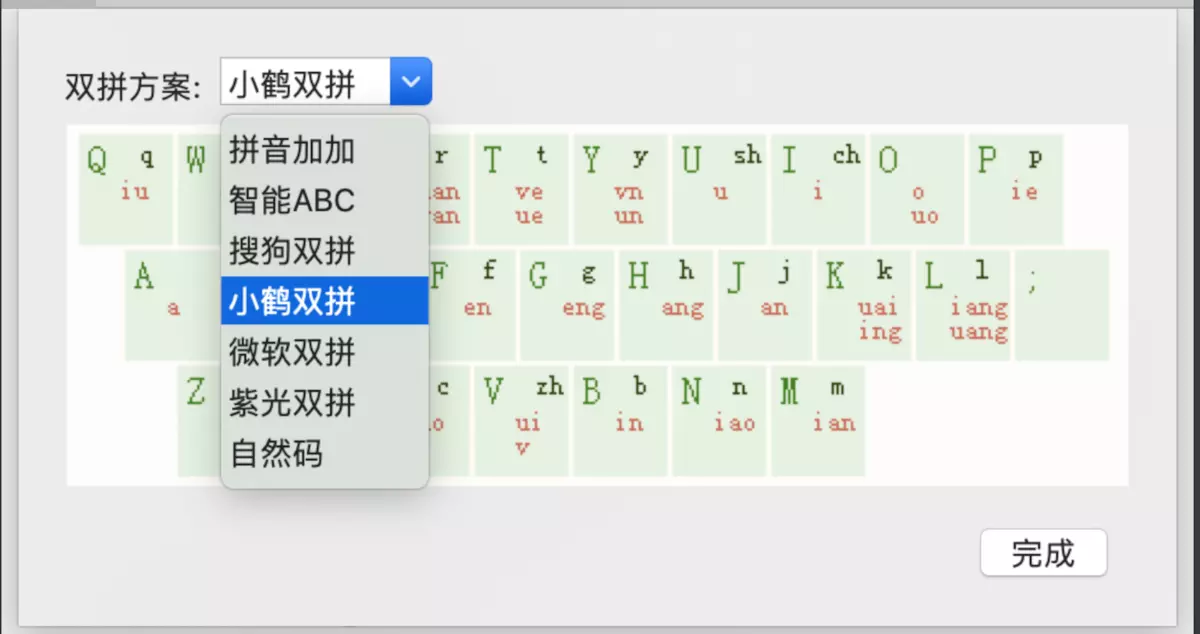Click the T key tile showing ve ue
1200x634 pixels.
point(521,189)
